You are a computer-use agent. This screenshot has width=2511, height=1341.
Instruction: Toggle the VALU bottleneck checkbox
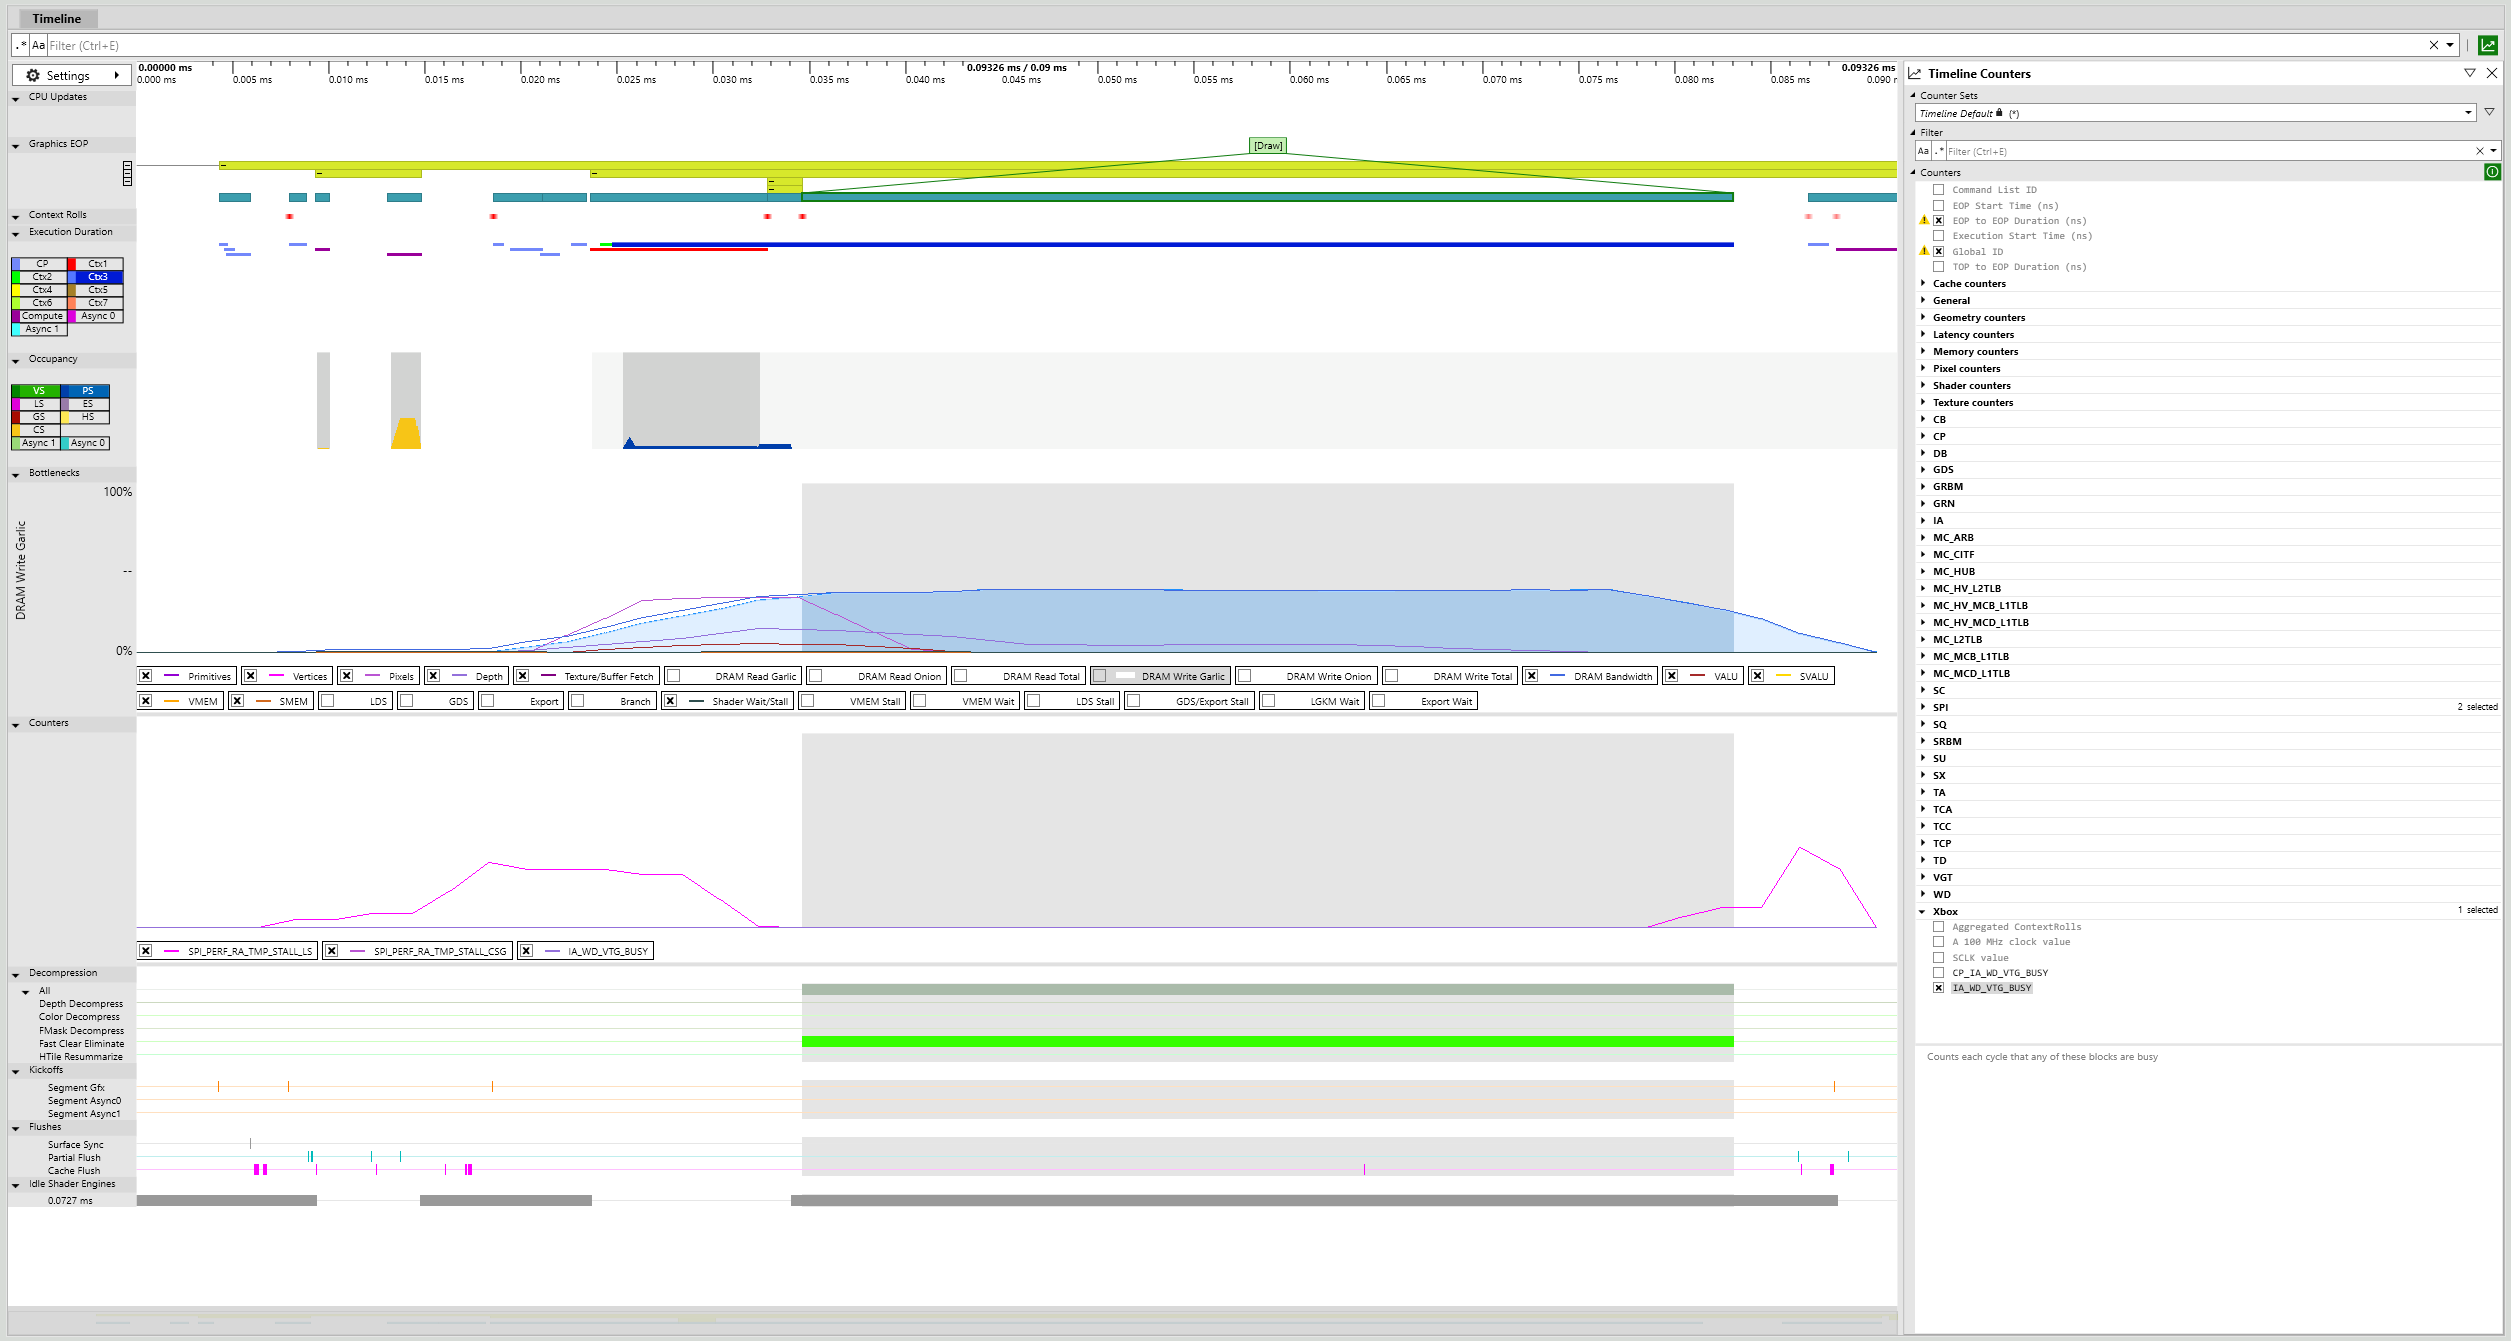(1671, 676)
